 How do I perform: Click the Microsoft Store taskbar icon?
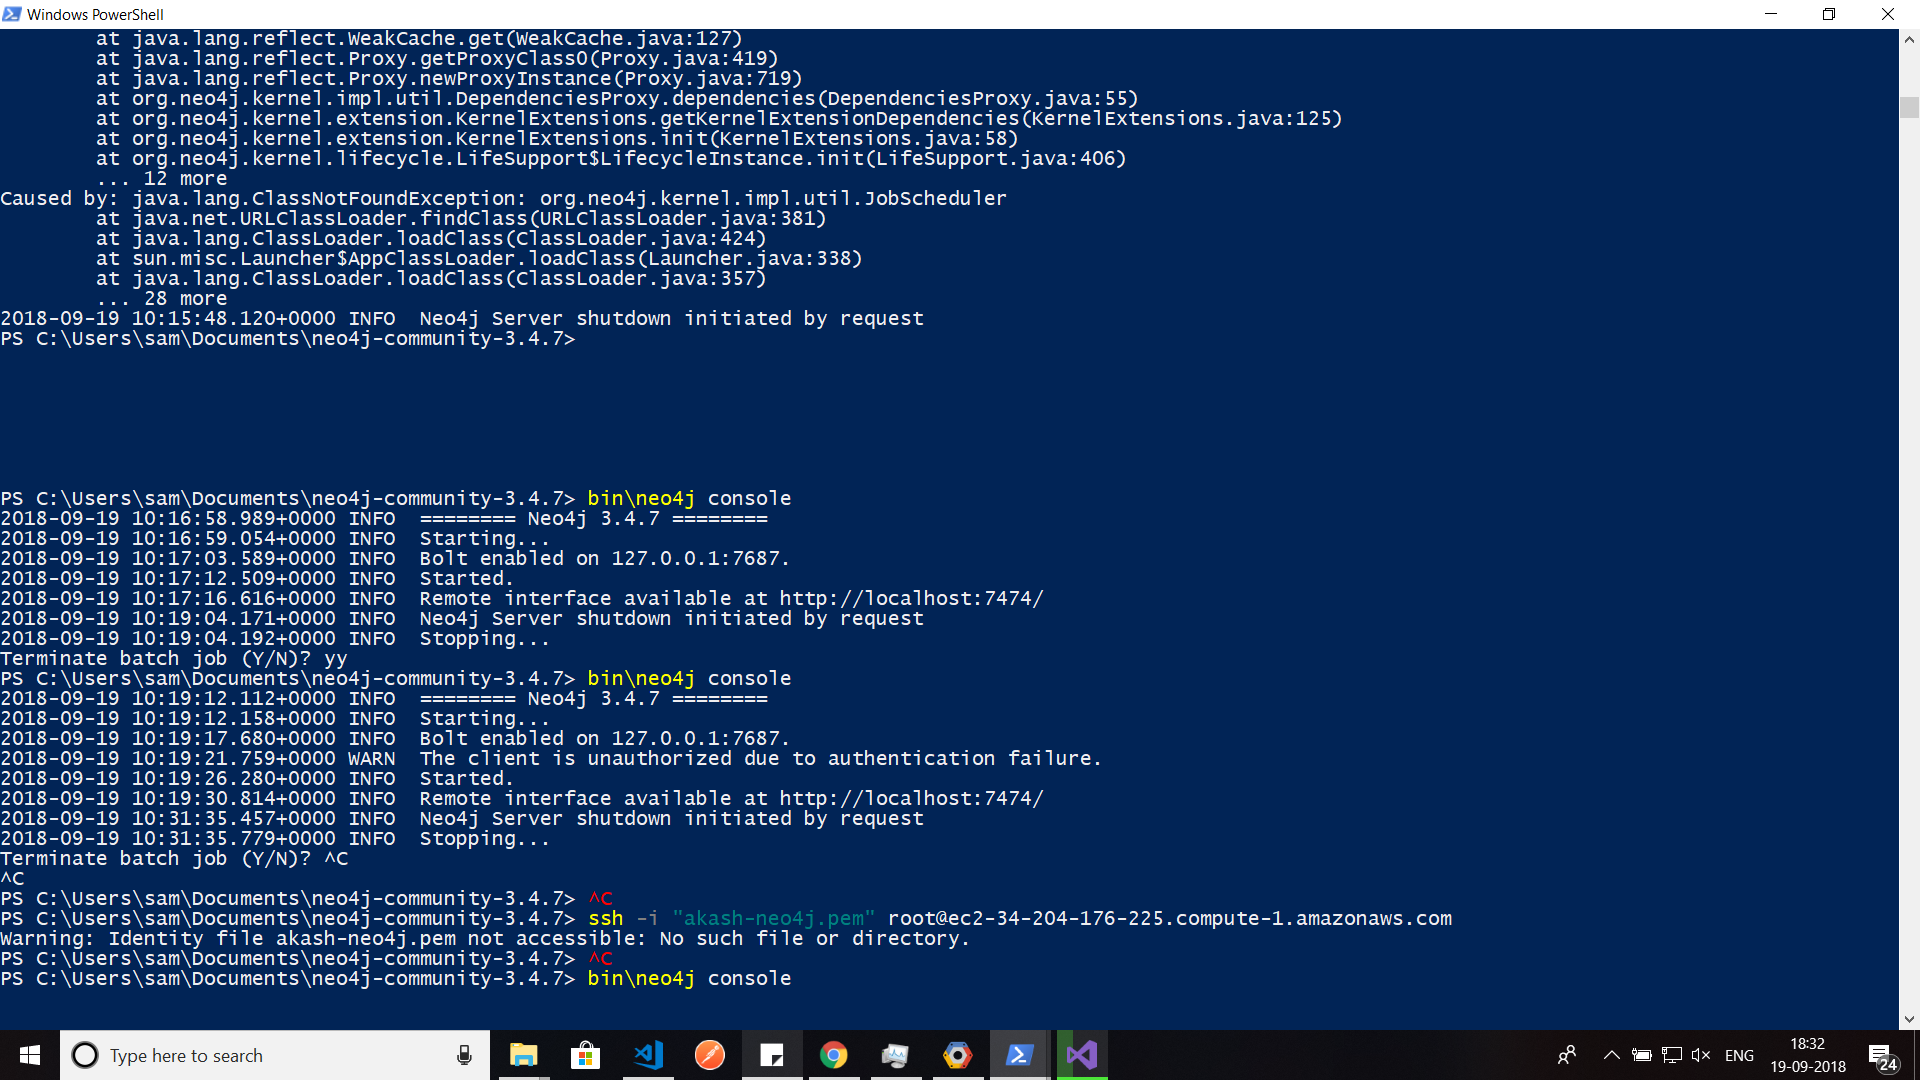coord(584,1055)
